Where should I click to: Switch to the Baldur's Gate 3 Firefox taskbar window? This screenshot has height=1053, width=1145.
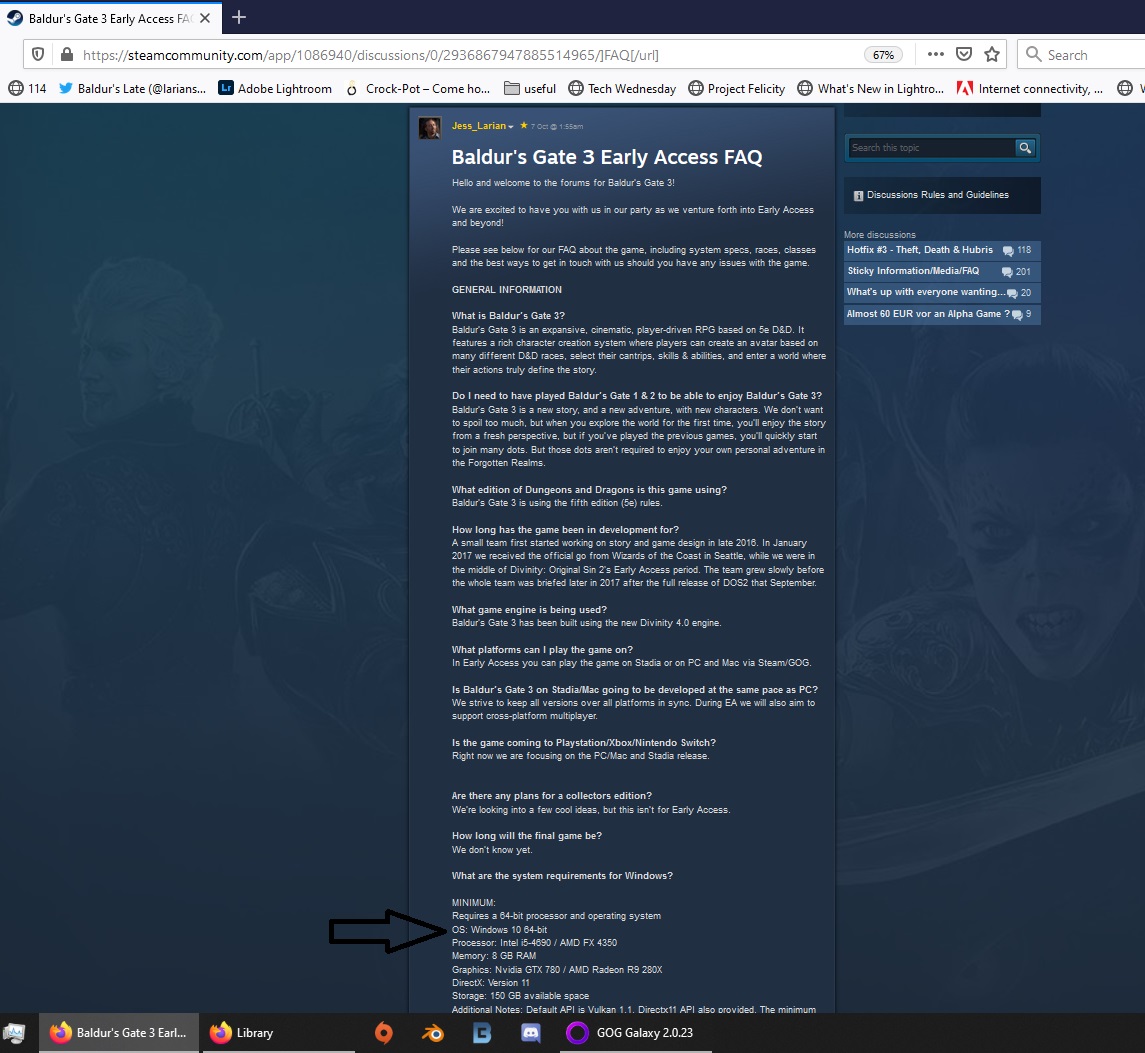pos(118,1033)
